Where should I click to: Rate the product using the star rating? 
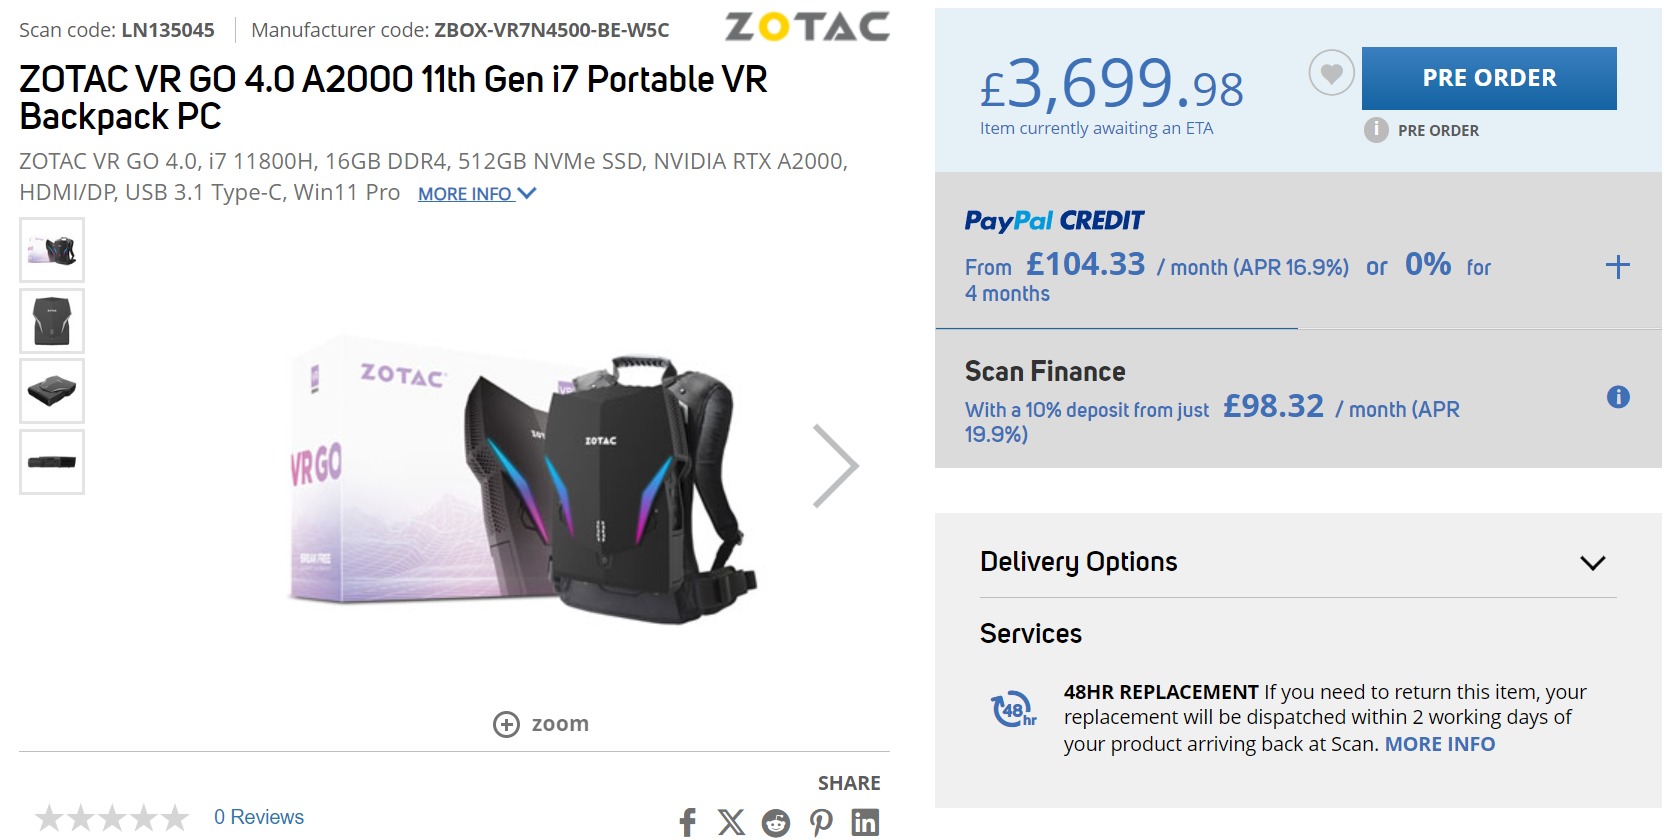click(112, 818)
